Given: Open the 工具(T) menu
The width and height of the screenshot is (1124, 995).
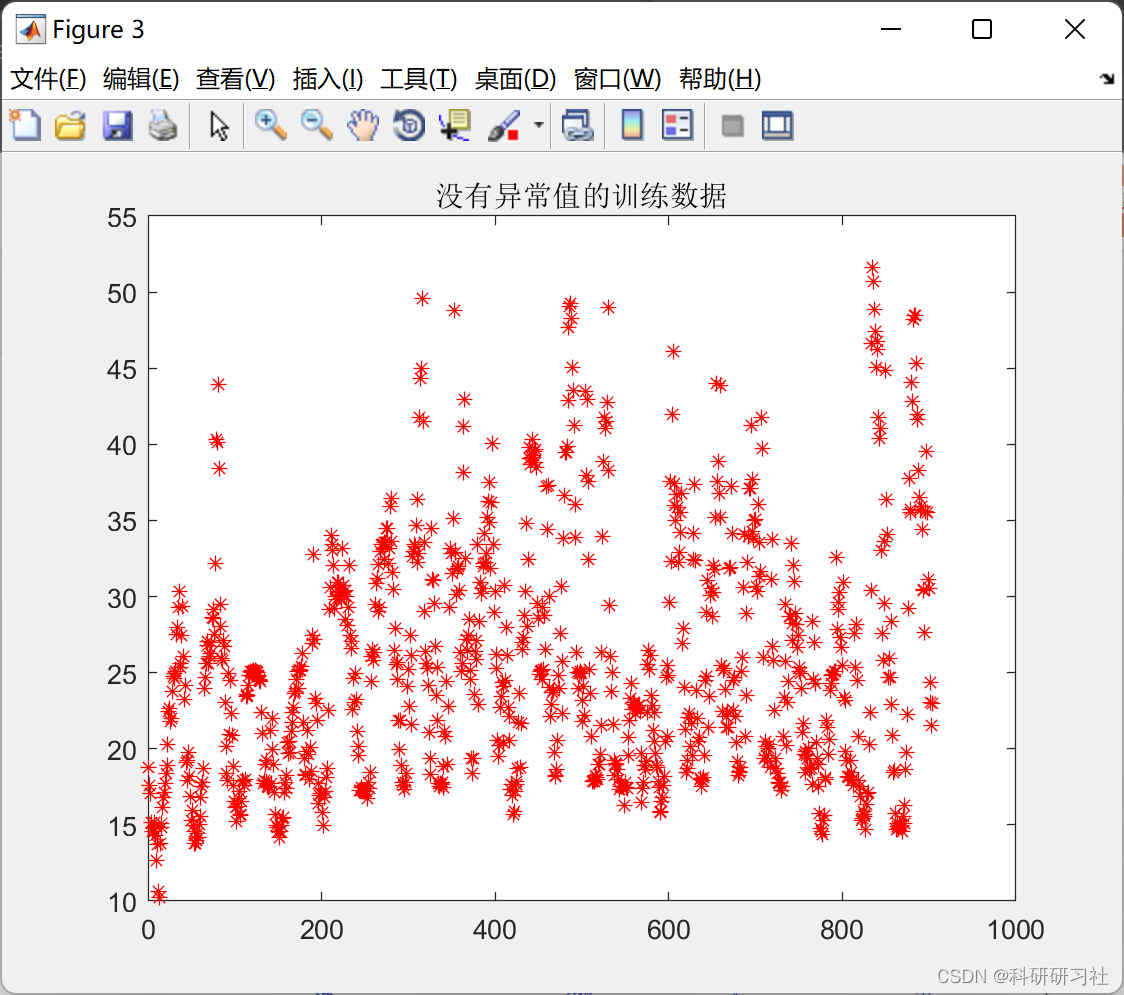Looking at the screenshot, I should click(419, 79).
